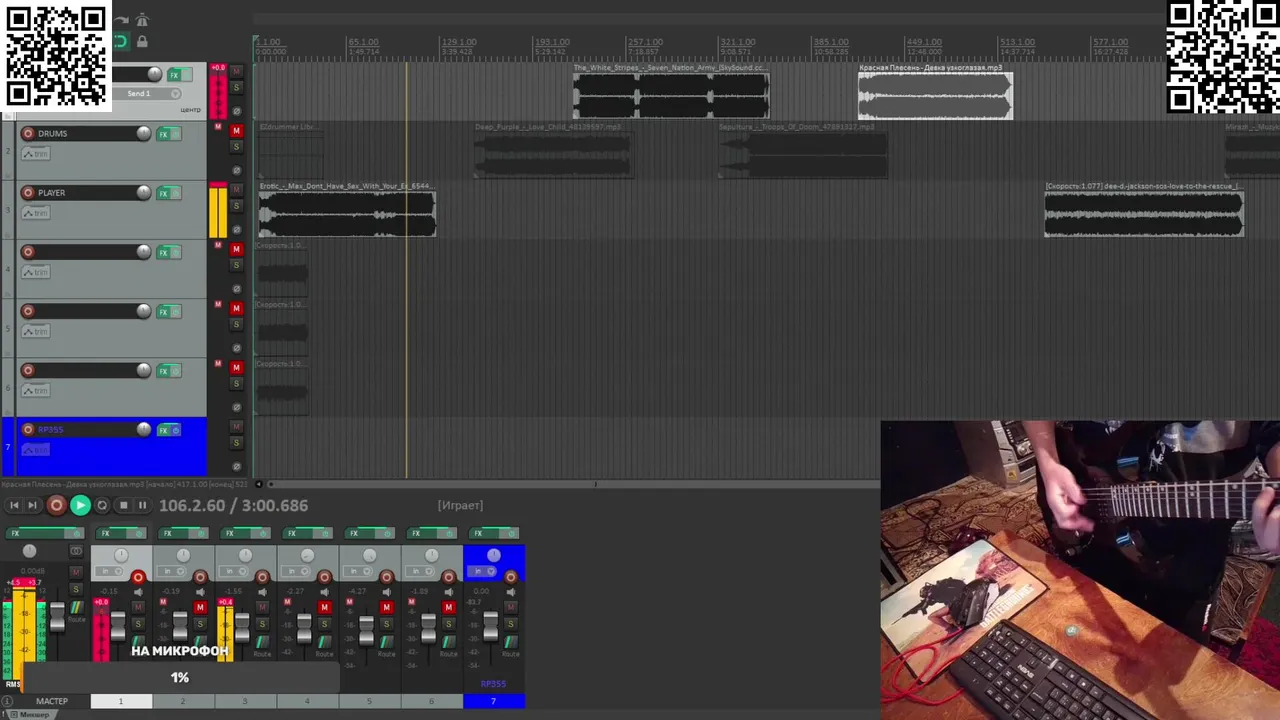Click the time display 106.2.60 / 3:00.686
Image resolution: width=1280 pixels, height=720 pixels.
pos(234,506)
